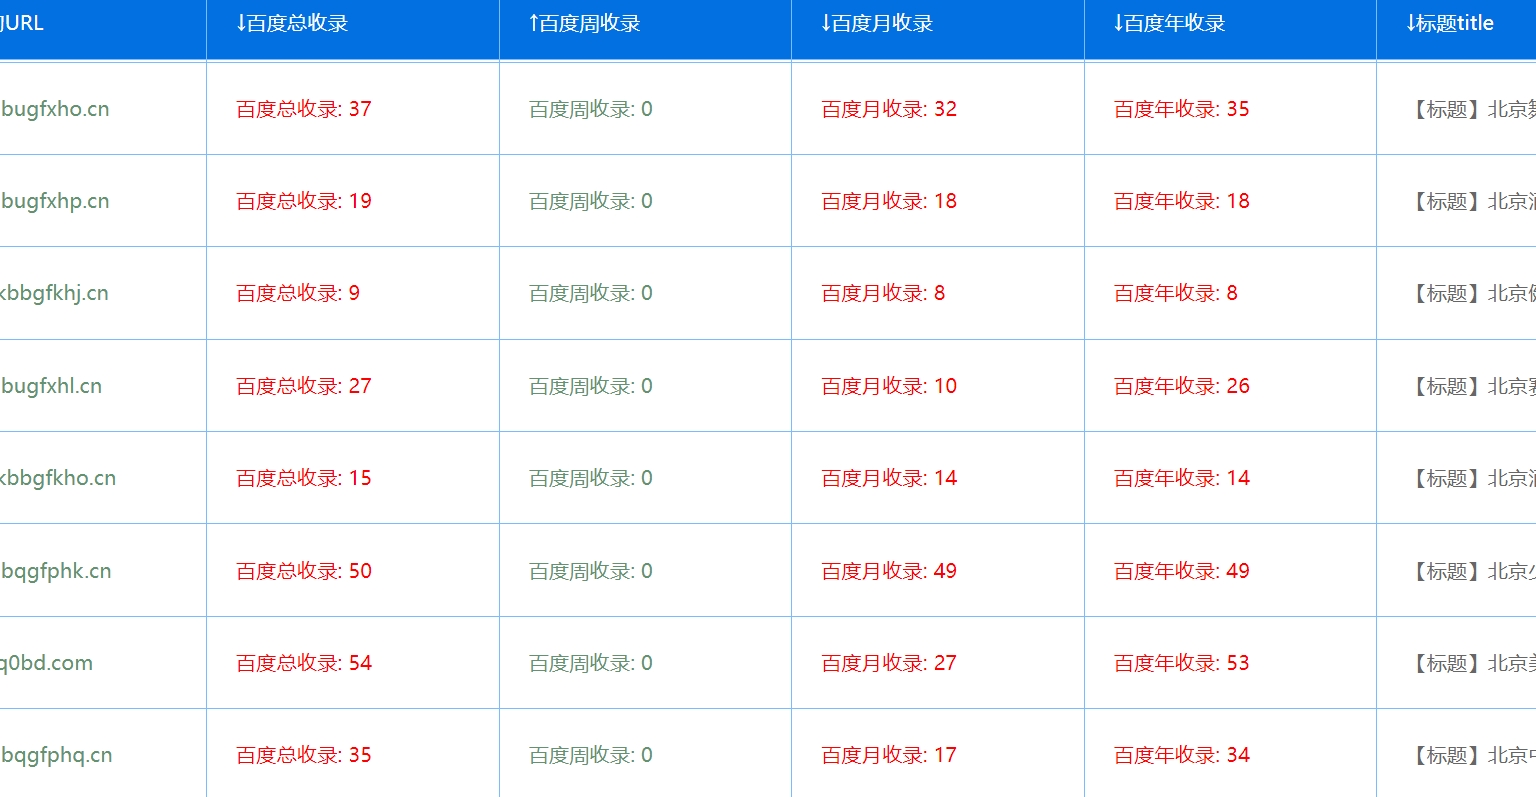Click the 标题 cell in bugfxhl.cn row

1471,386
